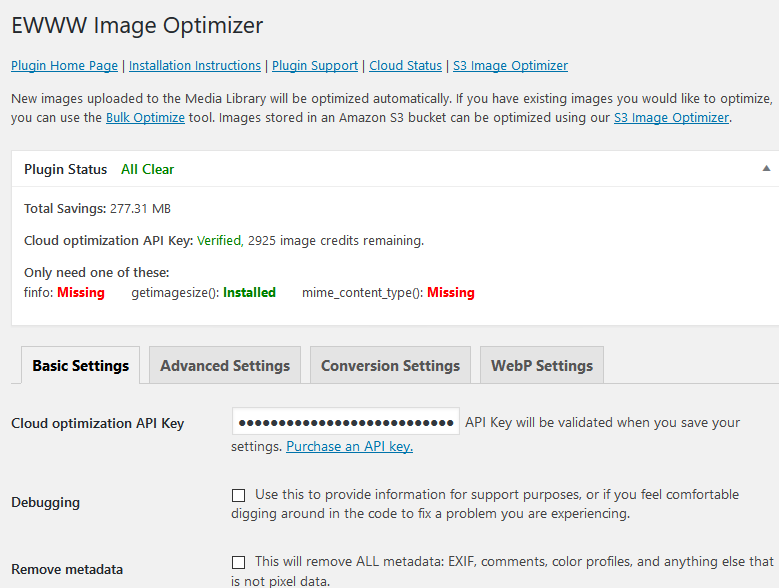Screen dimensions: 779x588
Task: Click the Only need one of these text
Action: point(96,273)
